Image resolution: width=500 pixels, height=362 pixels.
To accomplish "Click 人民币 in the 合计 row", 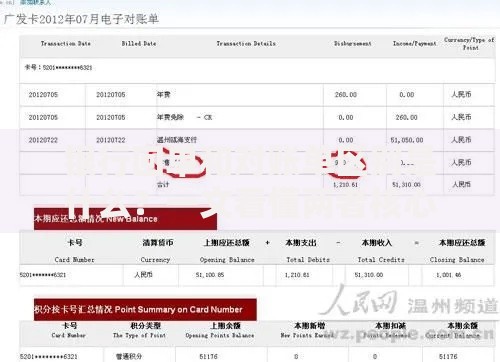I will [461, 184].
